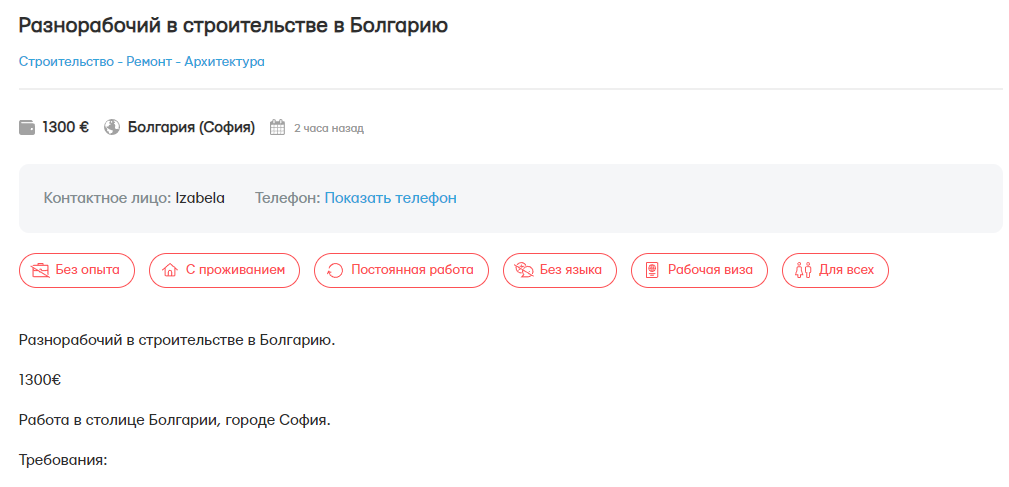Click the 'Работа в столице Болгарии' sentence

174,420
